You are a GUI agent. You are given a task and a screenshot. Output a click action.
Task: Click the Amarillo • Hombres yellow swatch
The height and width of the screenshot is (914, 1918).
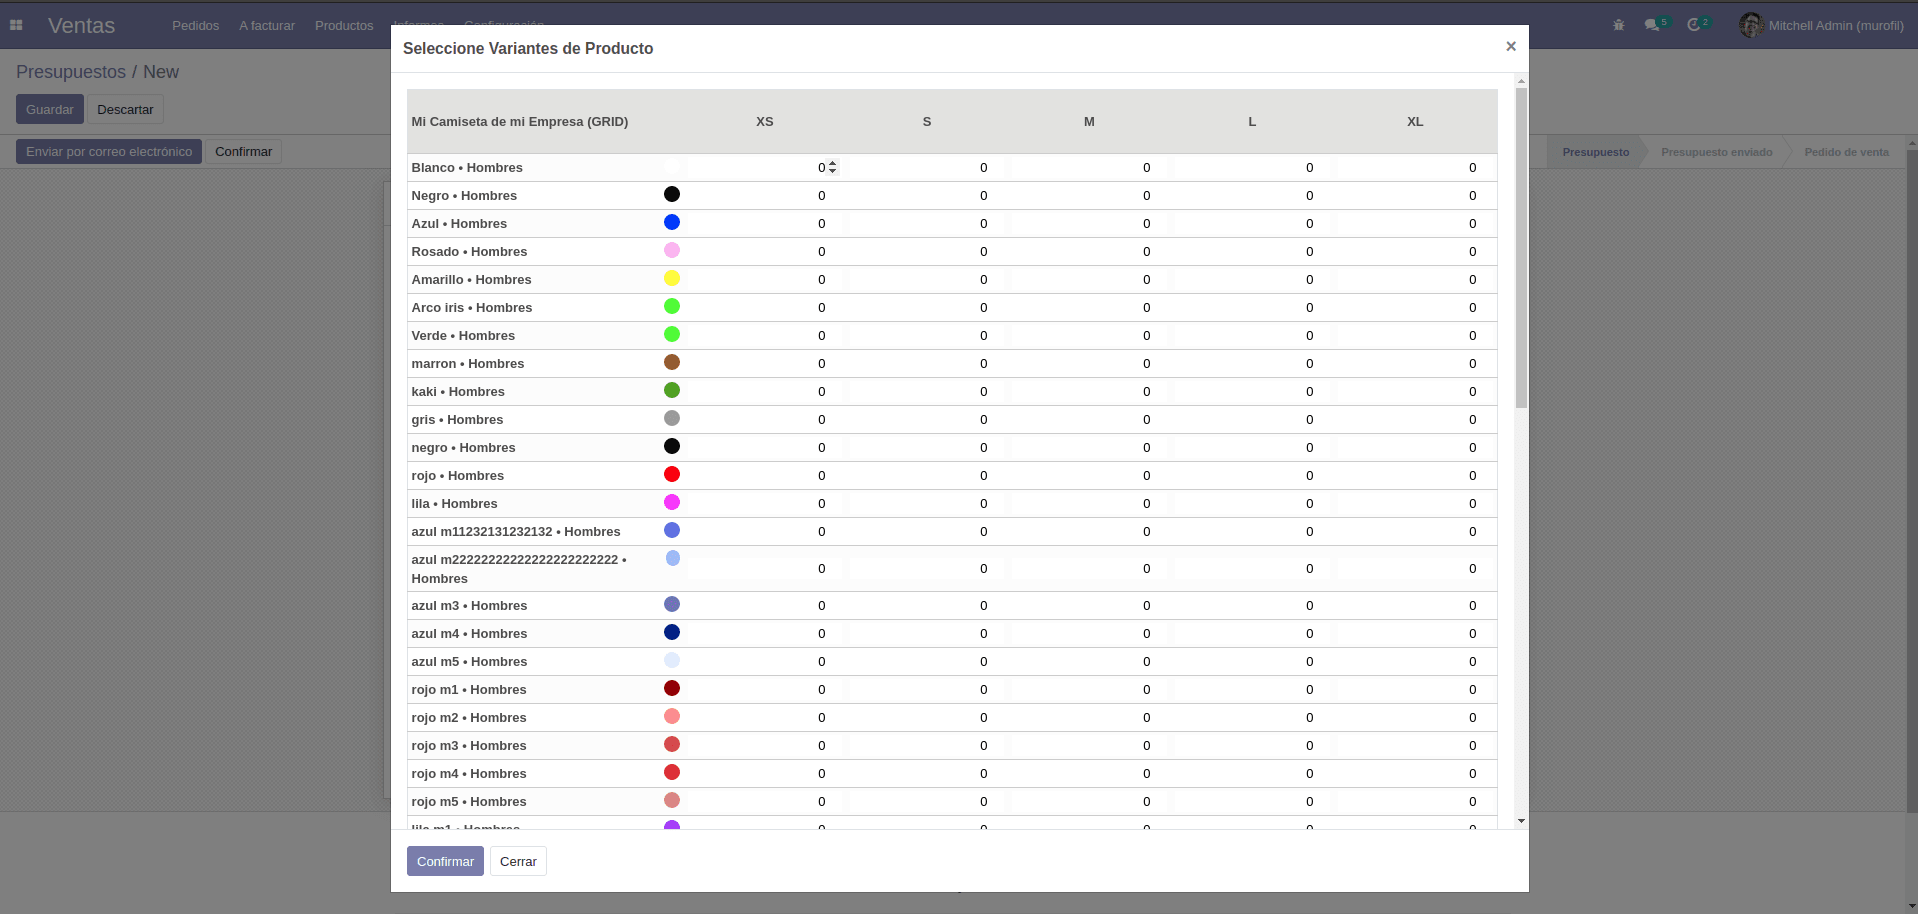(672, 278)
